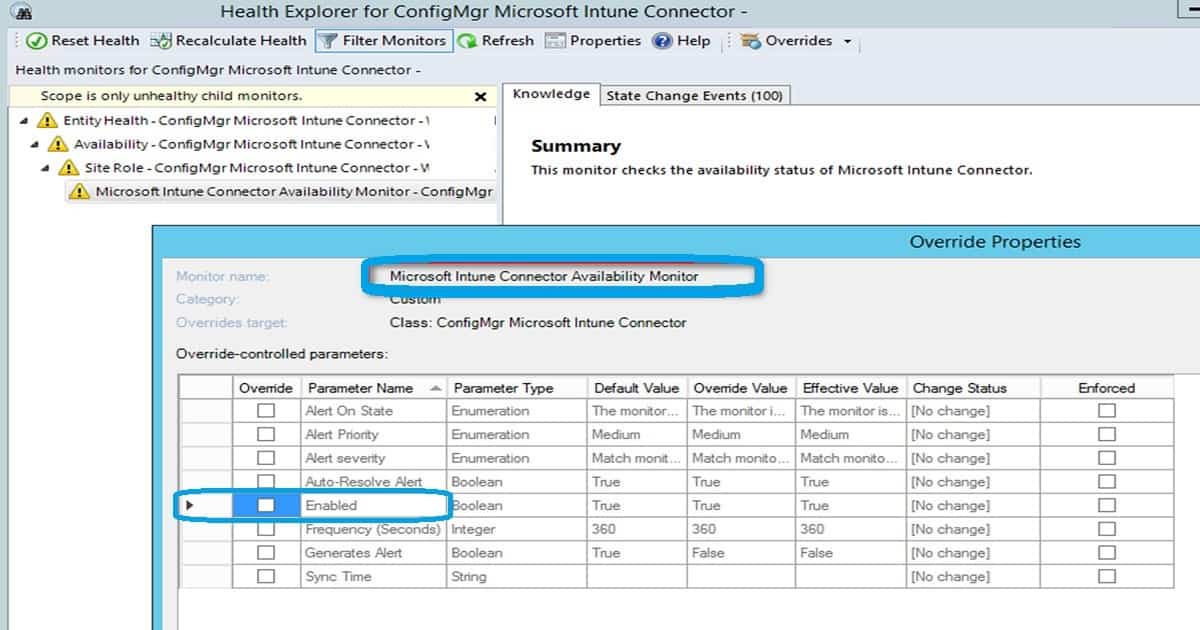This screenshot has width=1200, height=630.
Task: Open Properties from the toolbar
Action: click(594, 41)
